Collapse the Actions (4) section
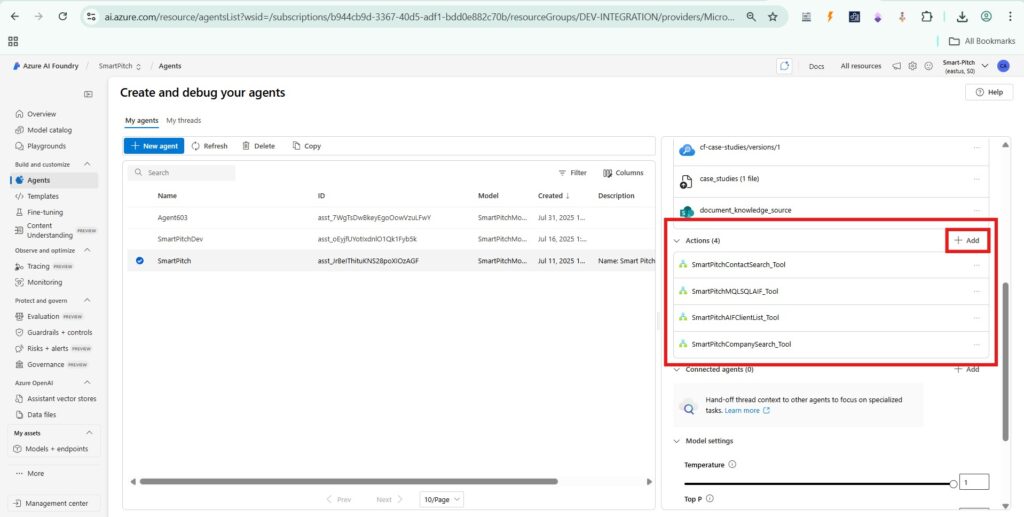1024x517 pixels. (676, 241)
